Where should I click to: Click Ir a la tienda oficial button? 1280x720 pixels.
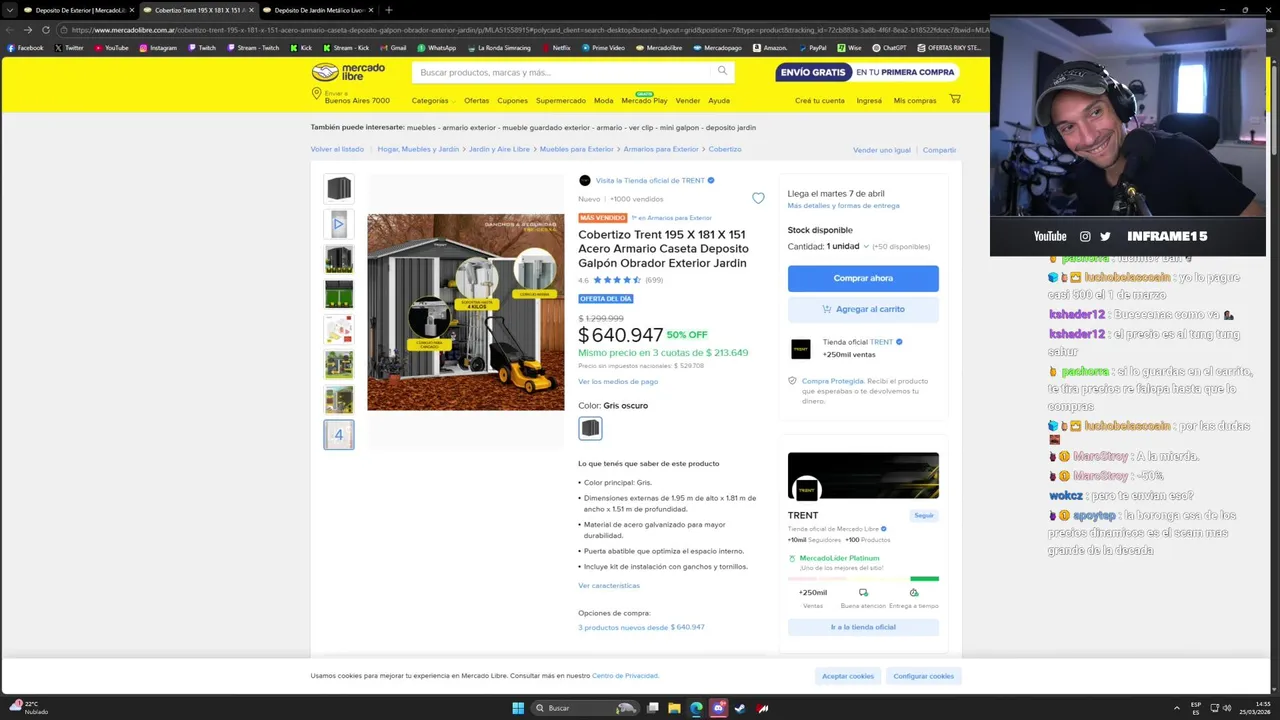click(x=863, y=627)
